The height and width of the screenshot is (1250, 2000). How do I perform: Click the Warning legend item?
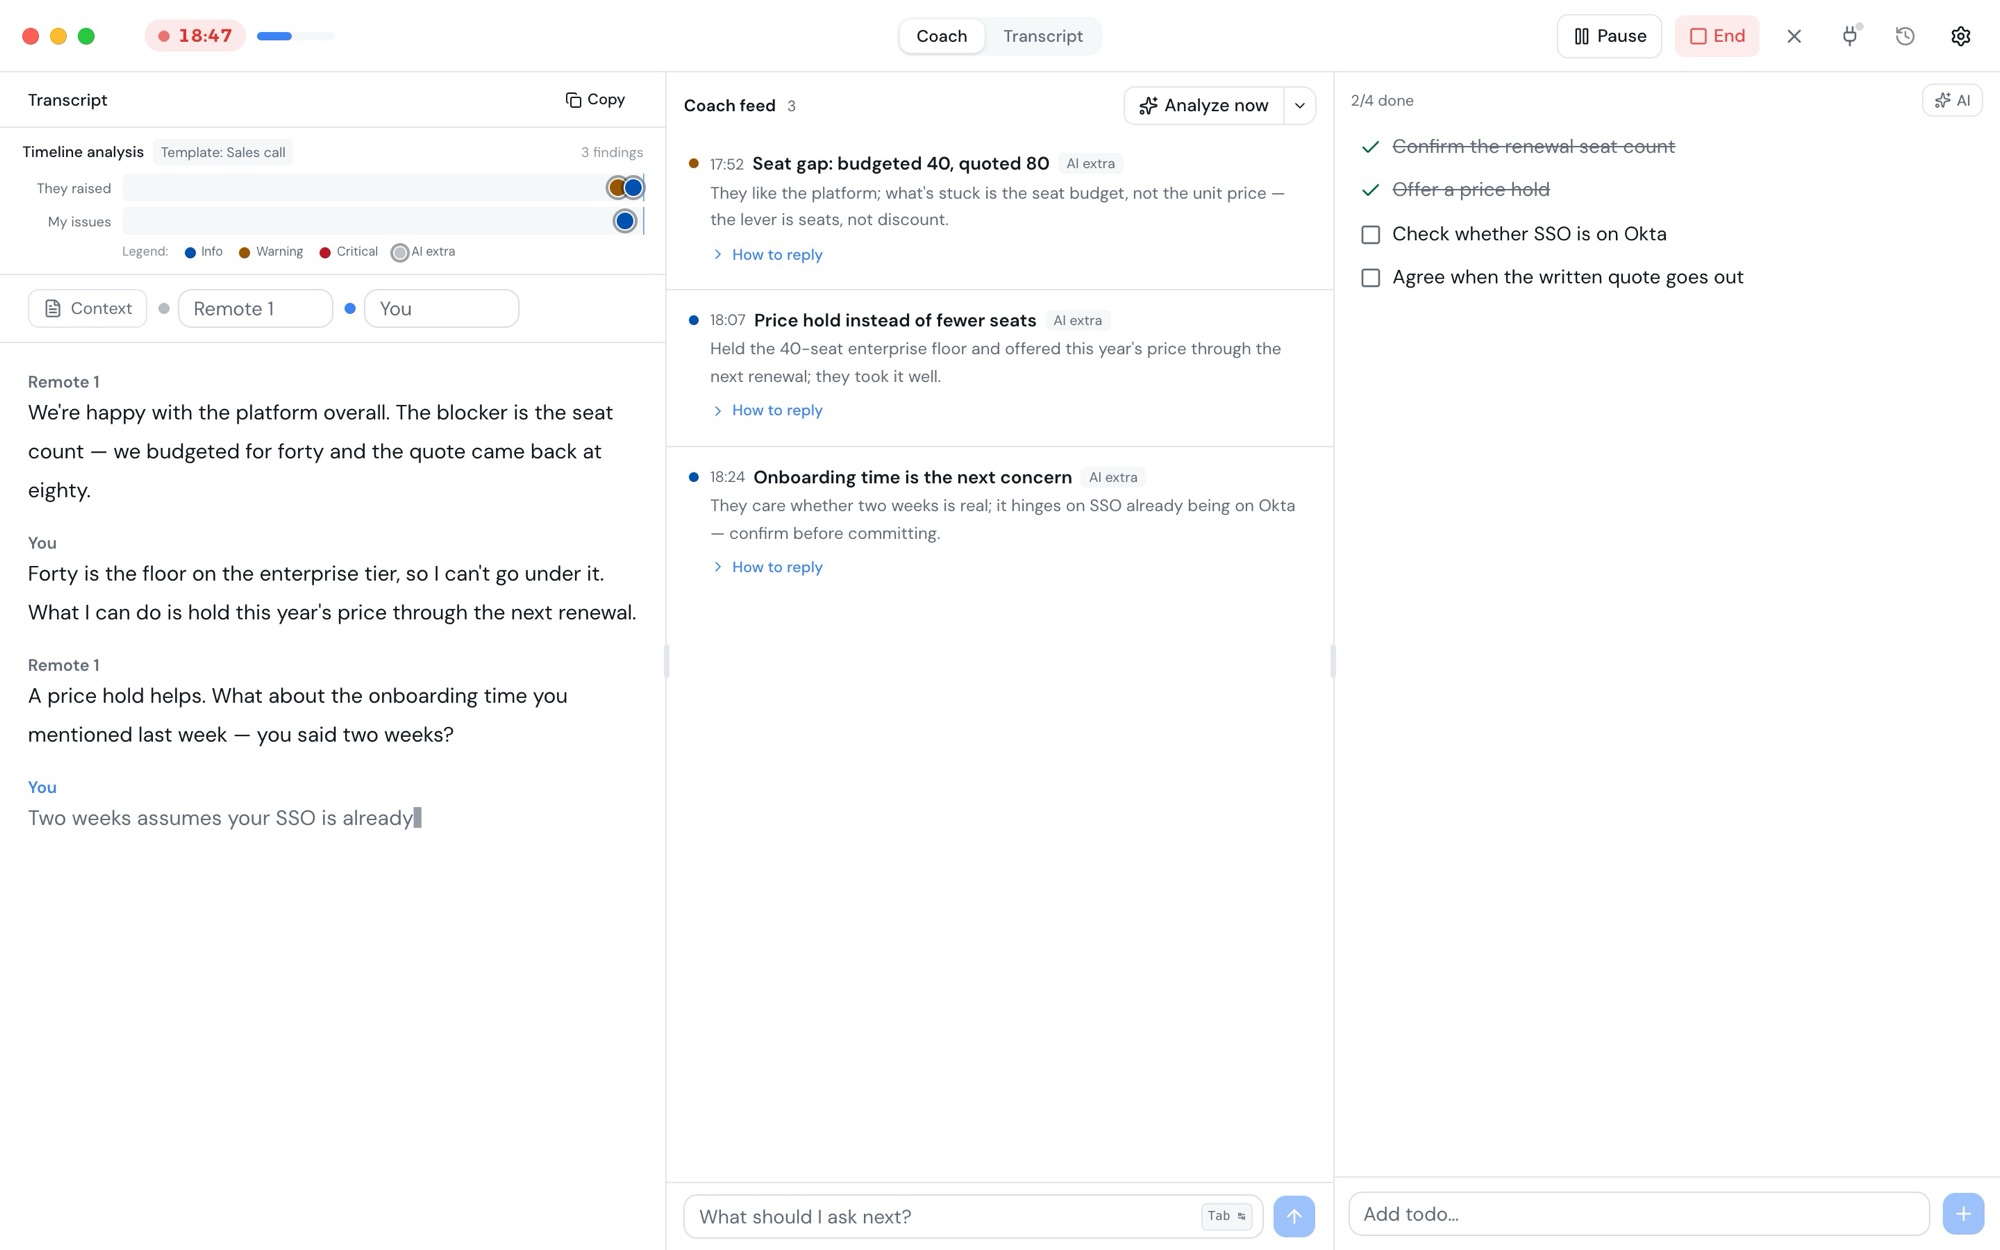[270, 252]
